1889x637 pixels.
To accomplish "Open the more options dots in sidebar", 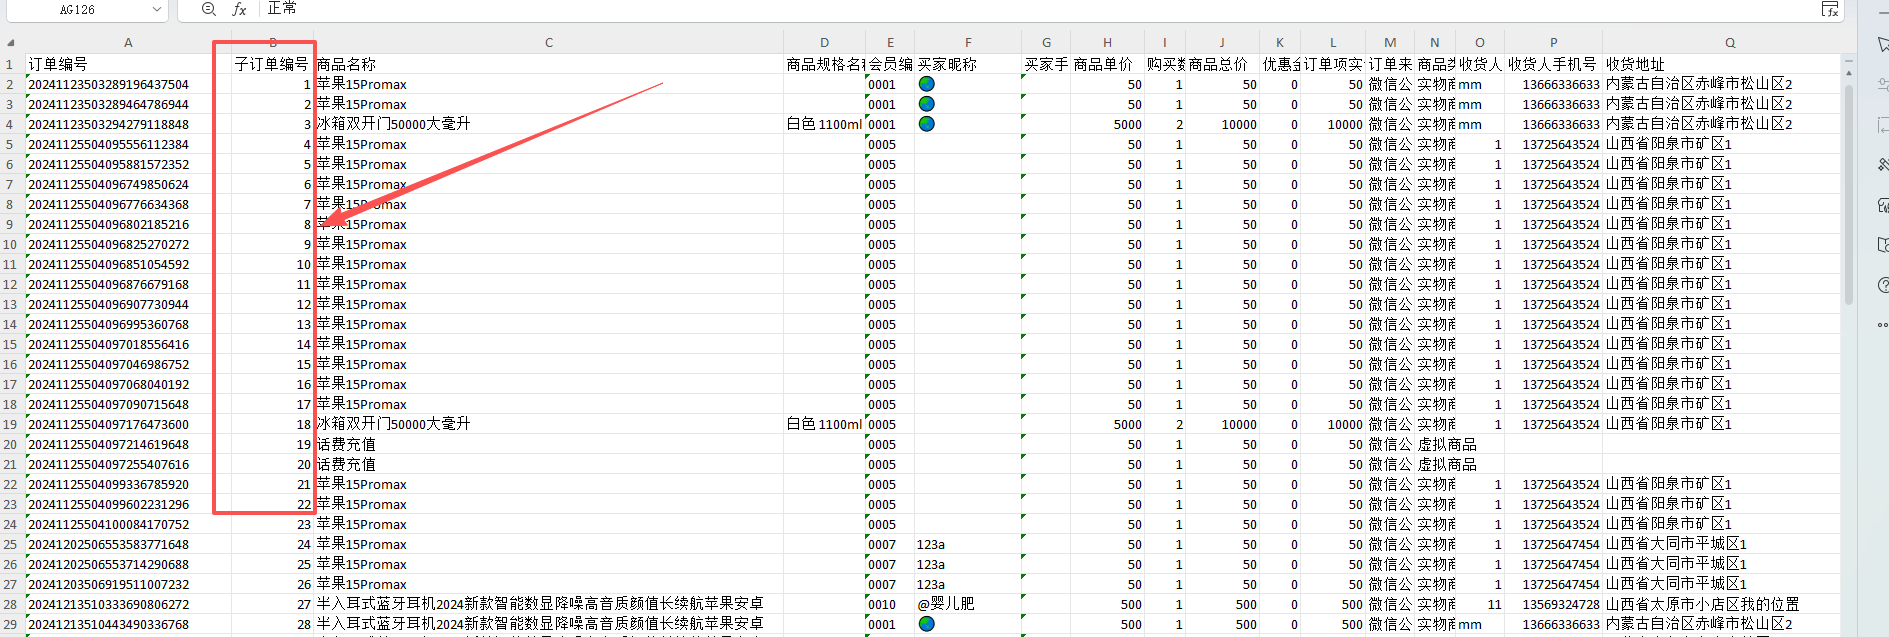I will pos(1883,325).
